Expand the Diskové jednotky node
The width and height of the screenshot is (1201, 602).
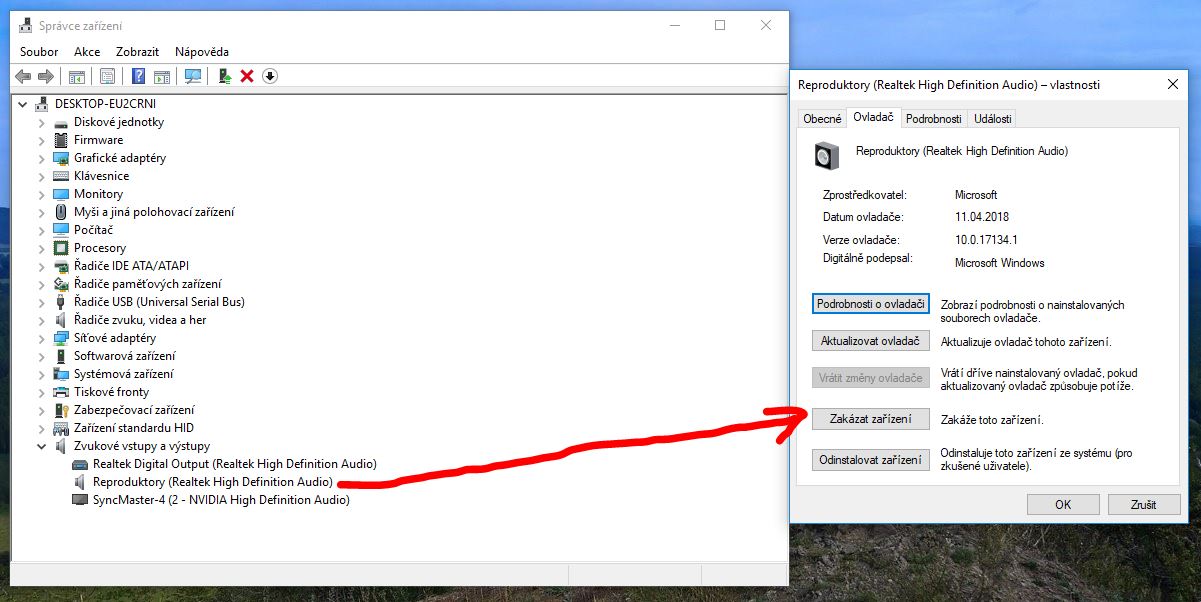click(x=42, y=122)
